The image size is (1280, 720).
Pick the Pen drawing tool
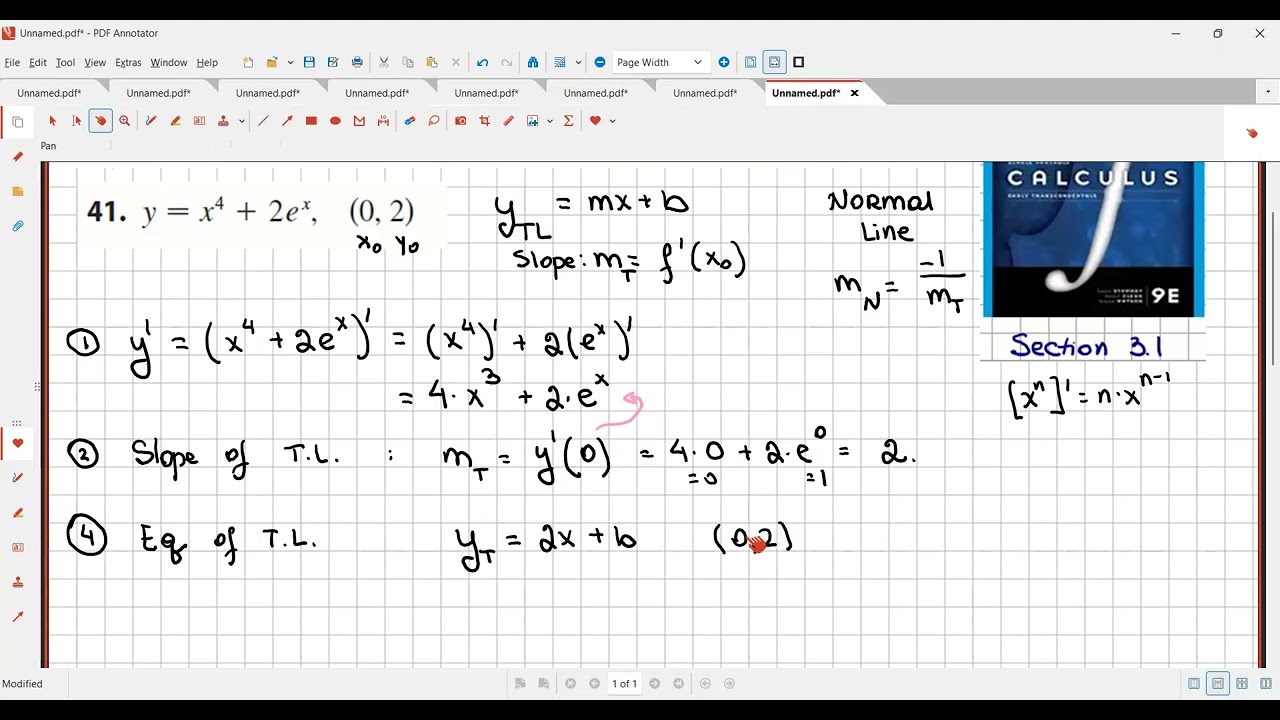(x=151, y=121)
